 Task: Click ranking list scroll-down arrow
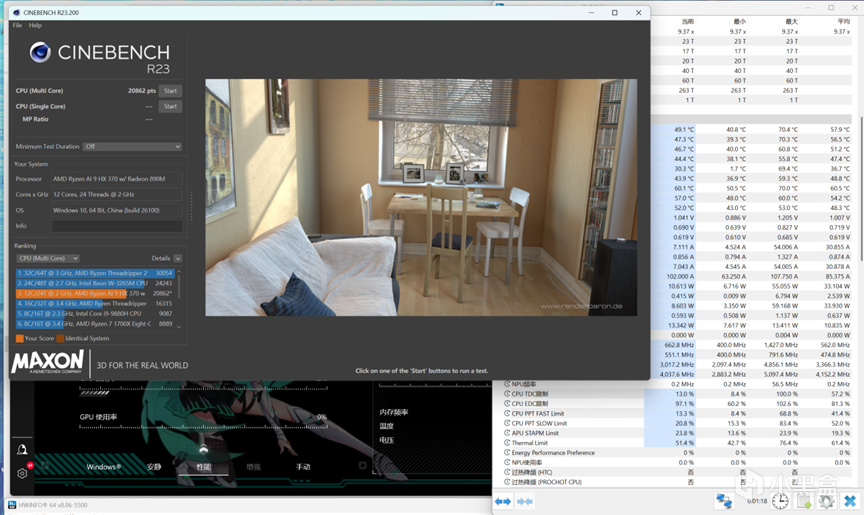point(179,326)
